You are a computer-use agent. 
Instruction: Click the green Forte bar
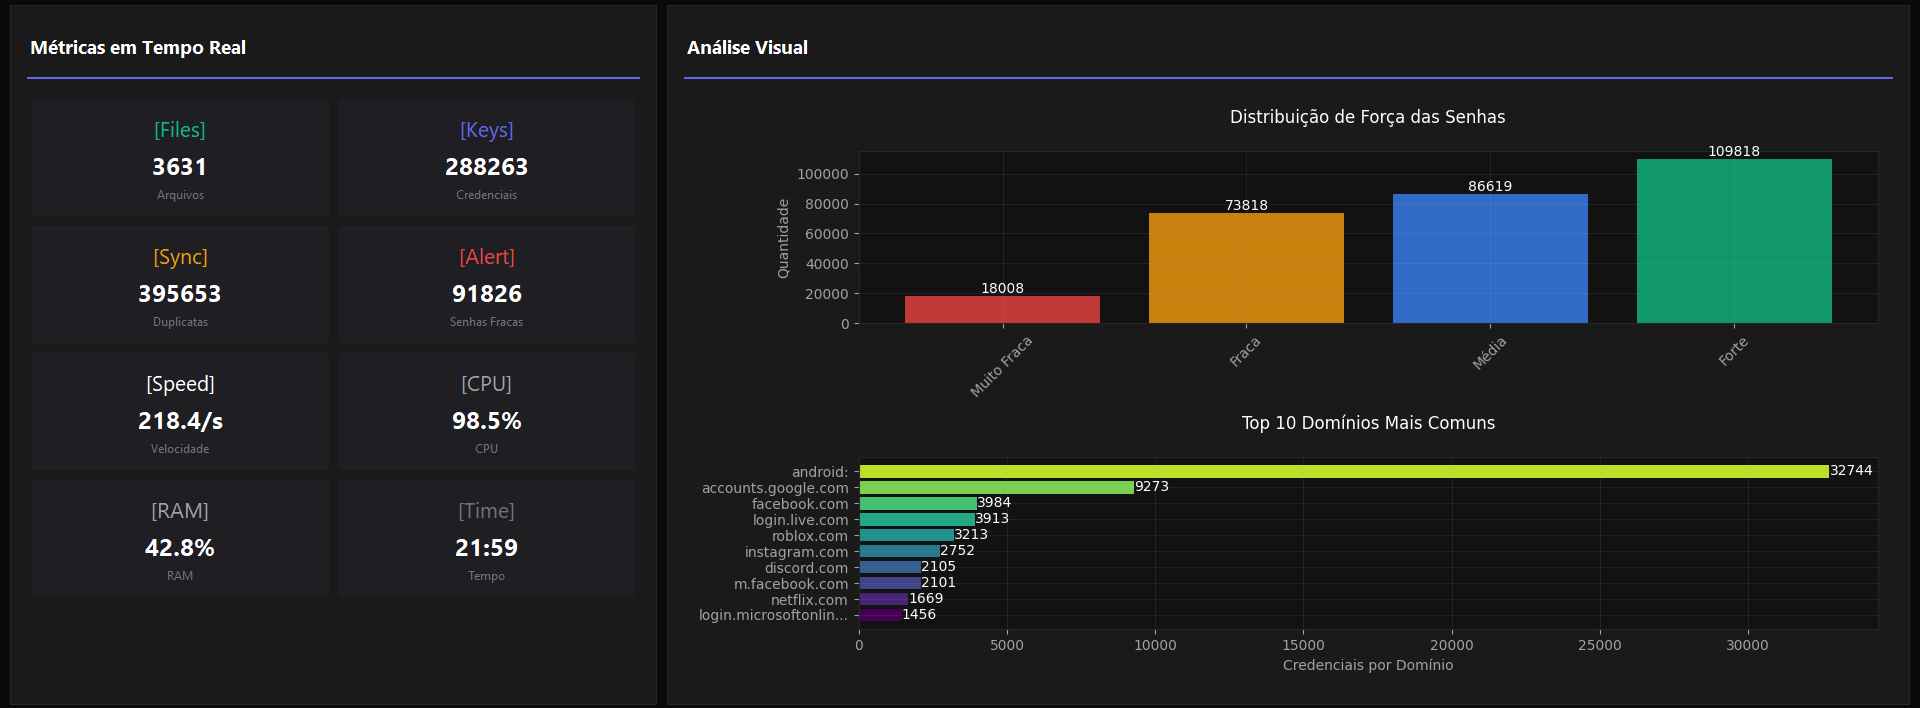[1734, 241]
